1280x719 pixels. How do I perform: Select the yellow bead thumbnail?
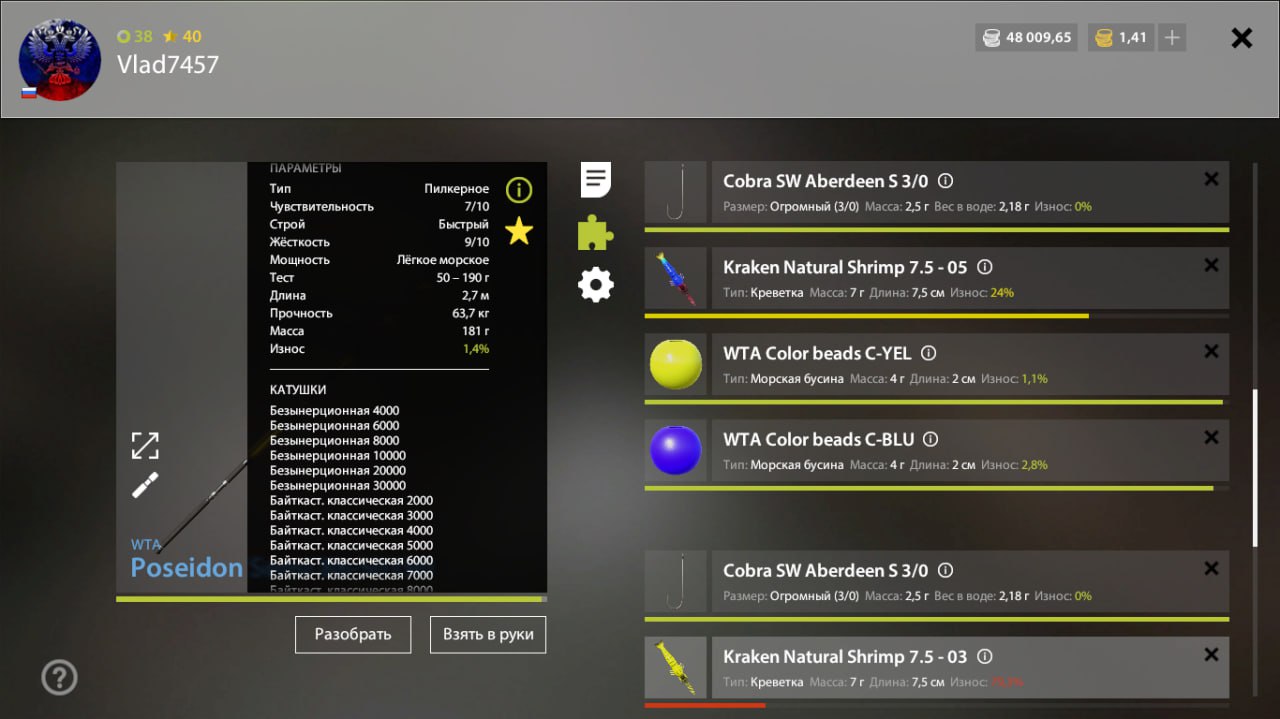(x=676, y=364)
